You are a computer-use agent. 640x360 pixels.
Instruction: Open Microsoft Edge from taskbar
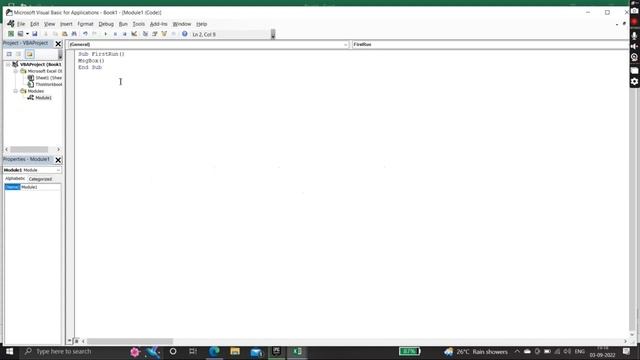click(214, 351)
